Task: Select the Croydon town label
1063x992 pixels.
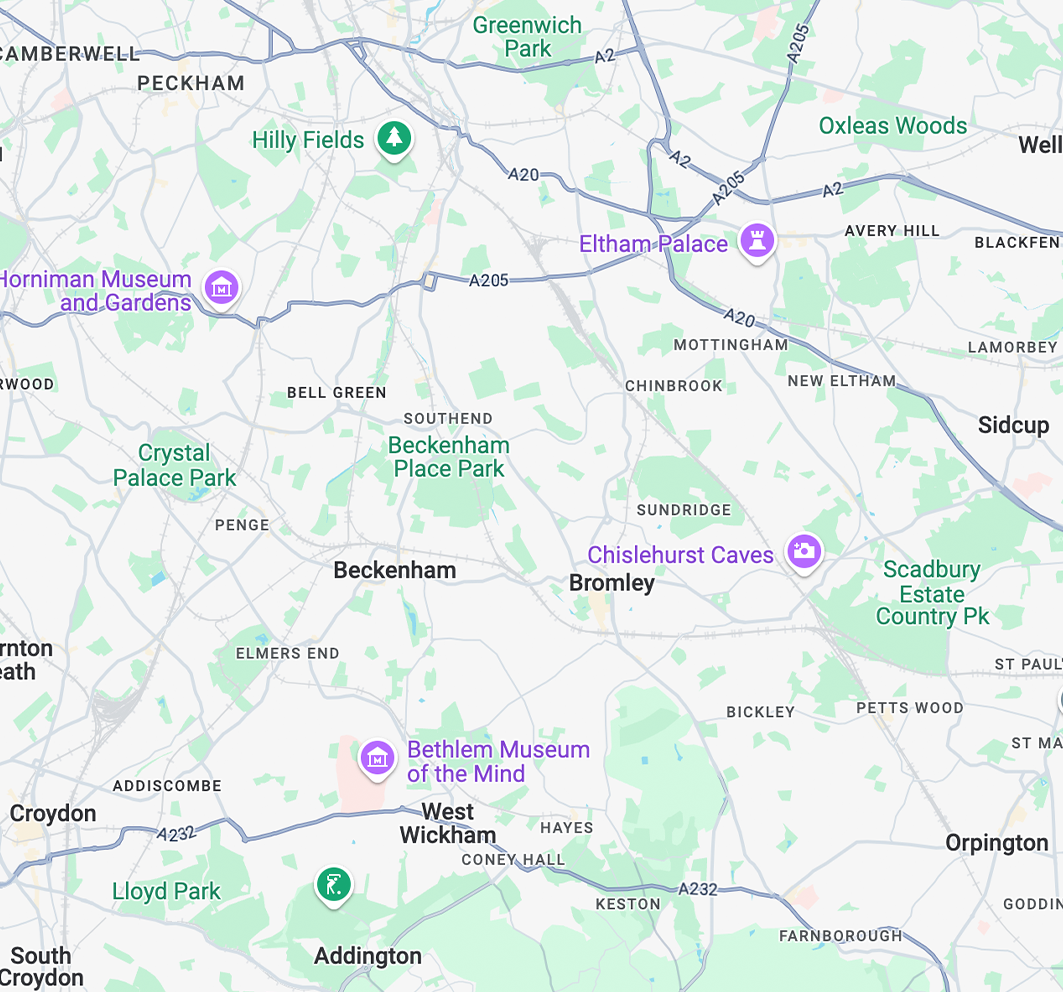Action: click(x=53, y=814)
